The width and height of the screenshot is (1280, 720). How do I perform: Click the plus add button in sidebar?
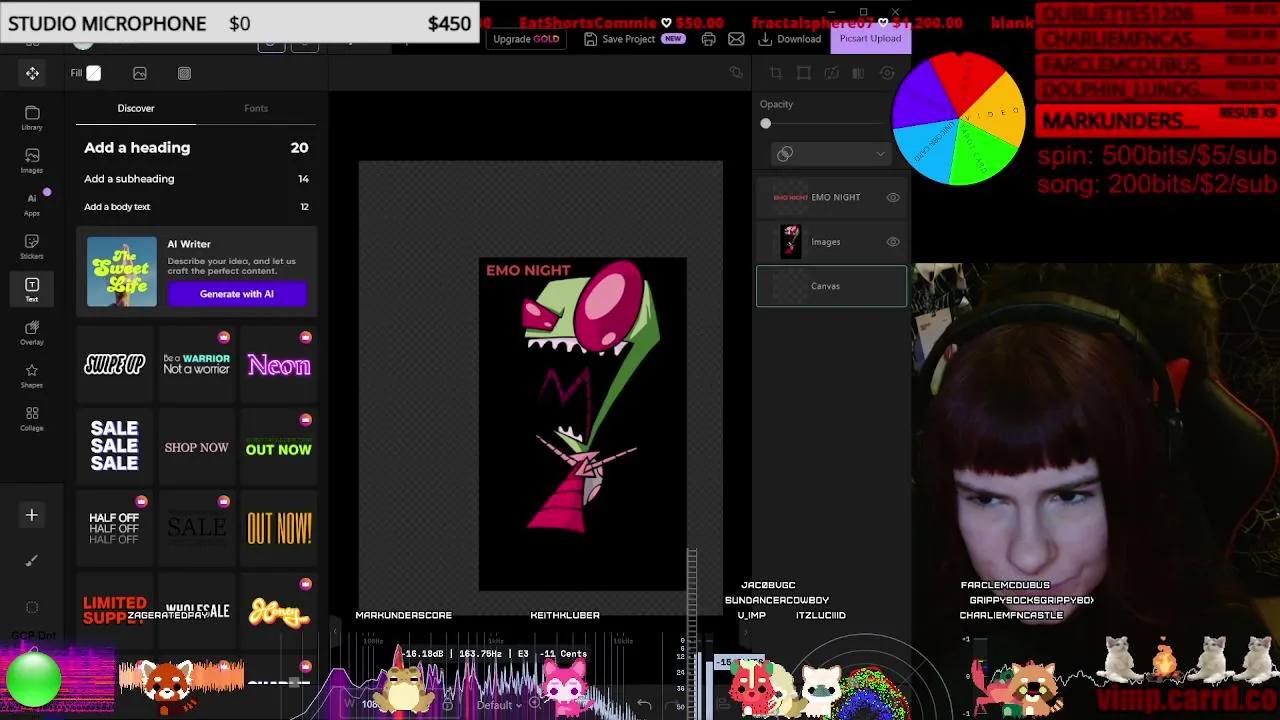point(32,515)
